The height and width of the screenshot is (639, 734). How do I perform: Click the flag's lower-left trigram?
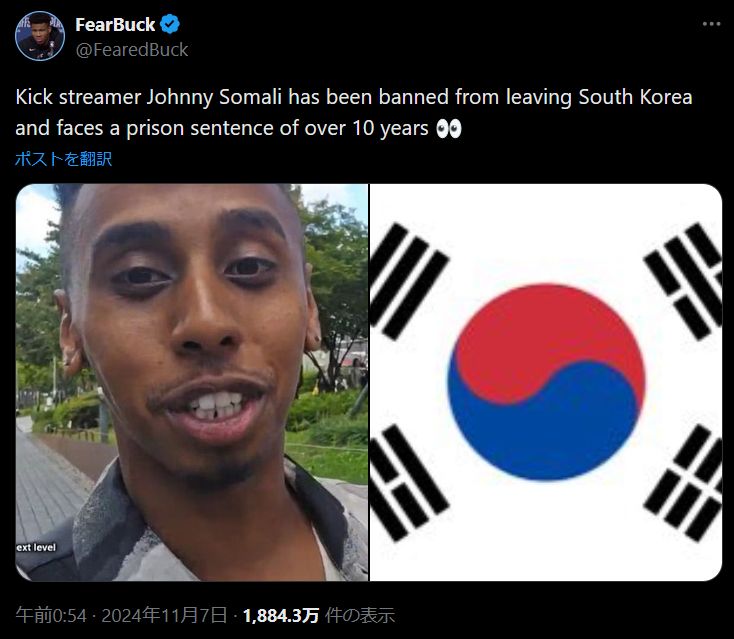(x=409, y=483)
